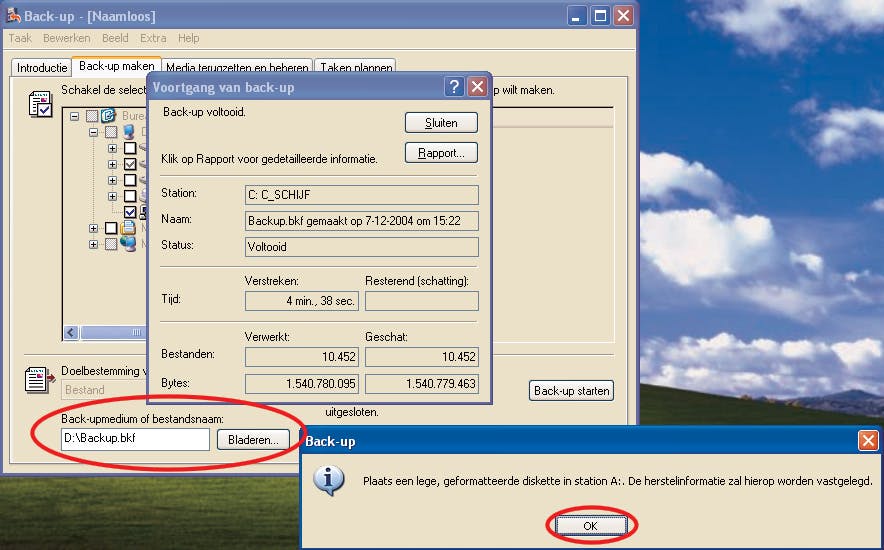This screenshot has width=884, height=550.
Task: Select the documents folder icon in the tree
Action: pyautogui.click(x=129, y=228)
